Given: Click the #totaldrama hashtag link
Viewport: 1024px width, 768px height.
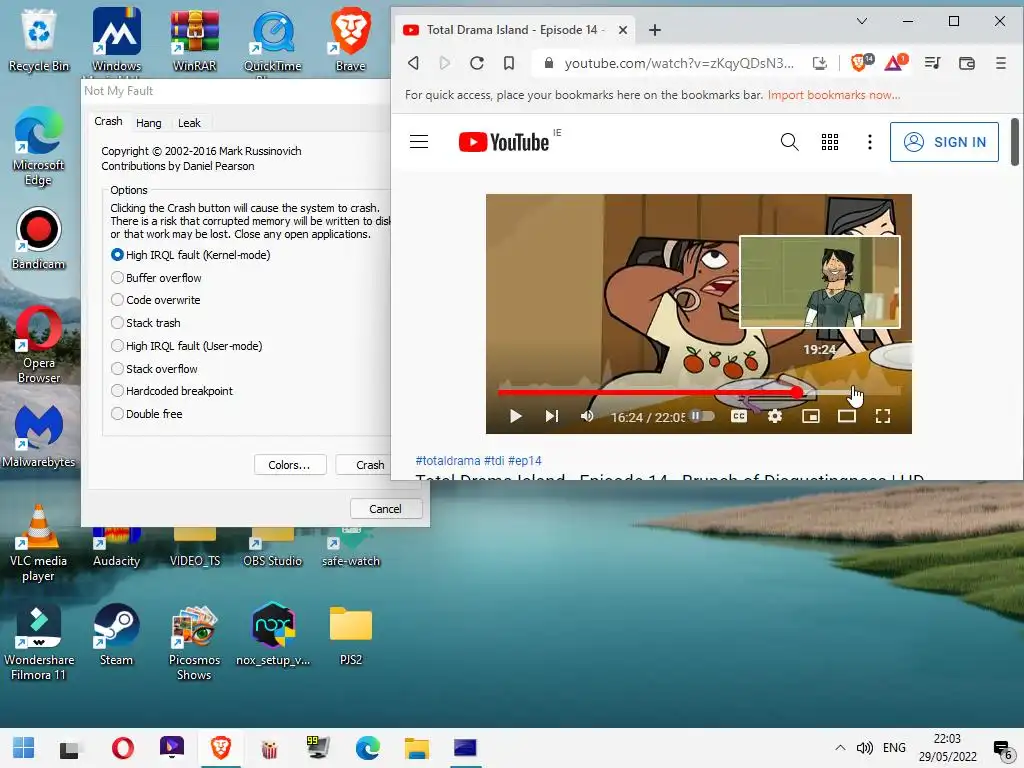Looking at the screenshot, I should 447,460.
